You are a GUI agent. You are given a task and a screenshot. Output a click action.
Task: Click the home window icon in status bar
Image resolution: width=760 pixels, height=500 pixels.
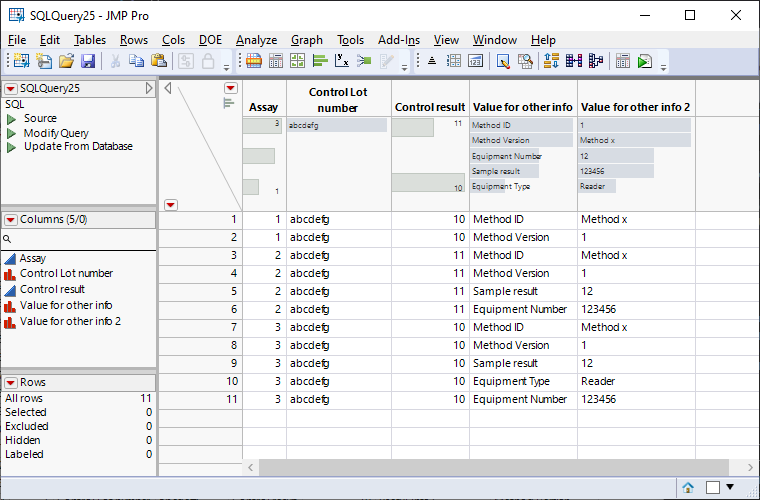click(x=688, y=487)
